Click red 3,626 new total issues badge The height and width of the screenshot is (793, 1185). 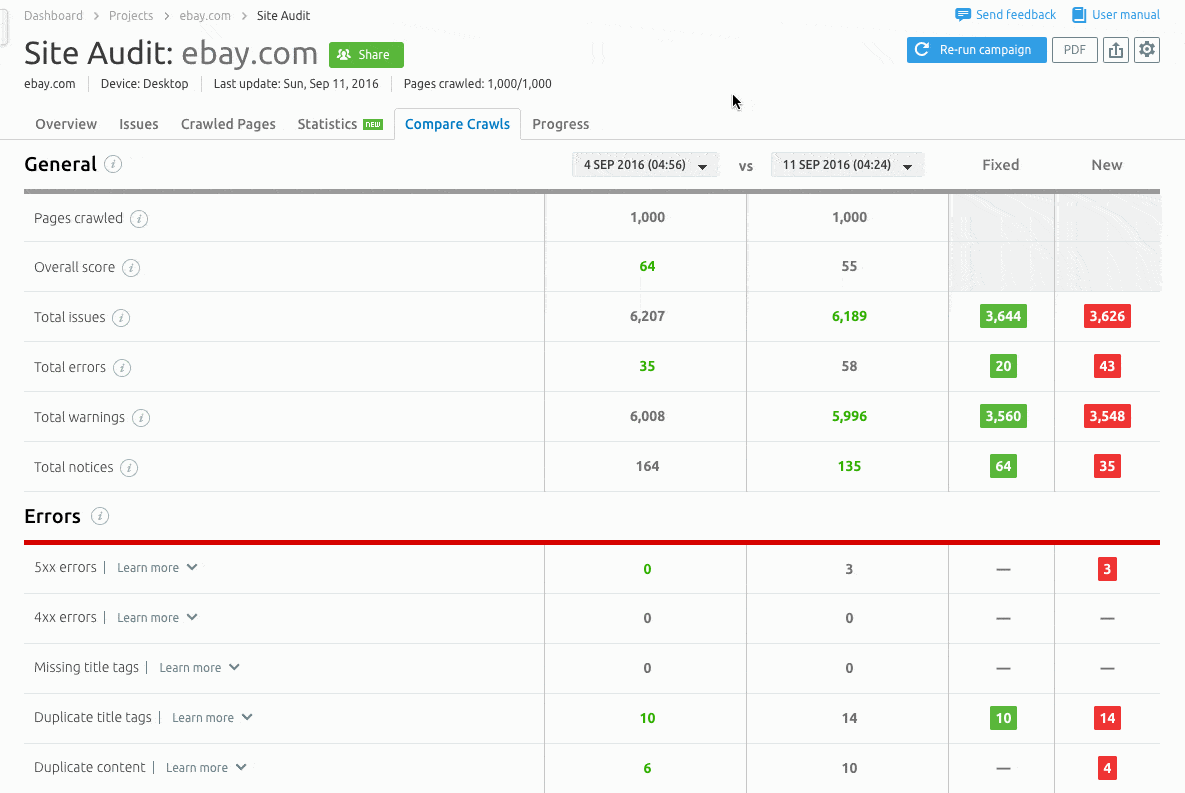(x=1106, y=317)
